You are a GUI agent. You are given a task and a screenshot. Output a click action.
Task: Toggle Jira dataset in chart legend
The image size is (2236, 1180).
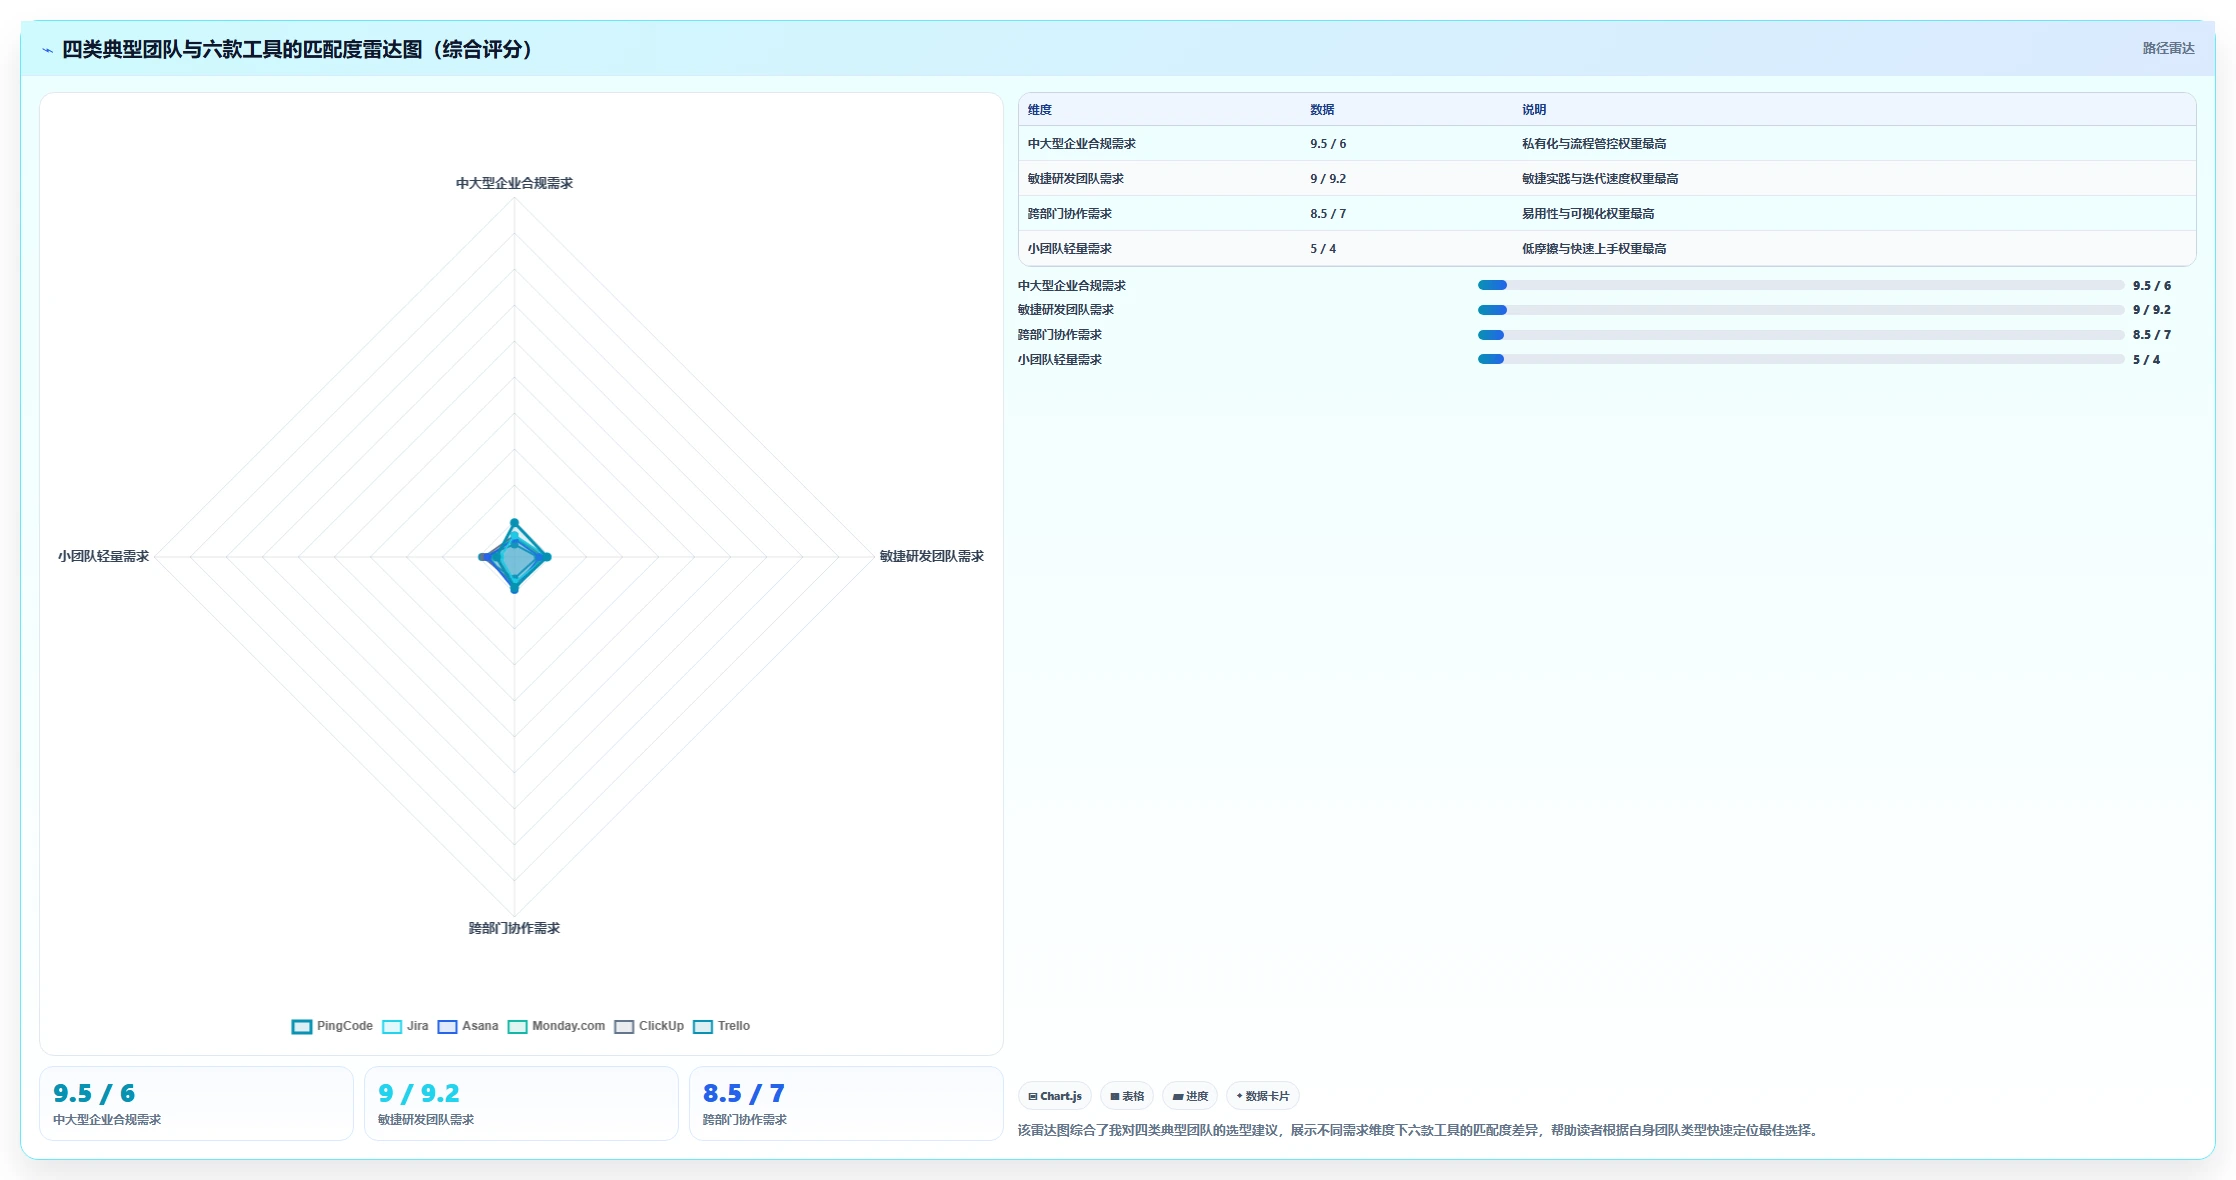point(406,1026)
